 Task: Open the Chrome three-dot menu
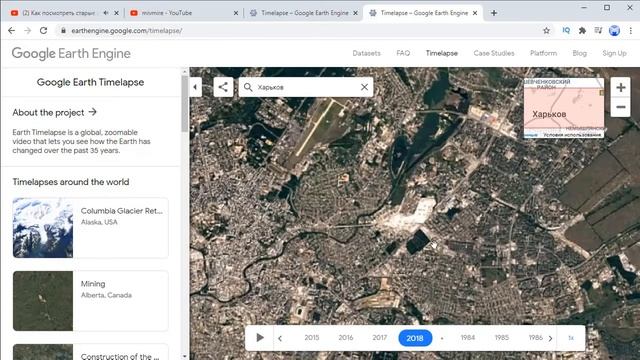tap(631, 31)
